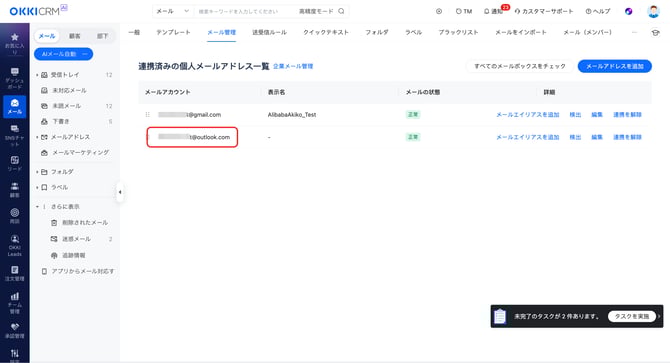Collapse the さらに表示 section
This screenshot has width=670, height=363.
[37, 207]
